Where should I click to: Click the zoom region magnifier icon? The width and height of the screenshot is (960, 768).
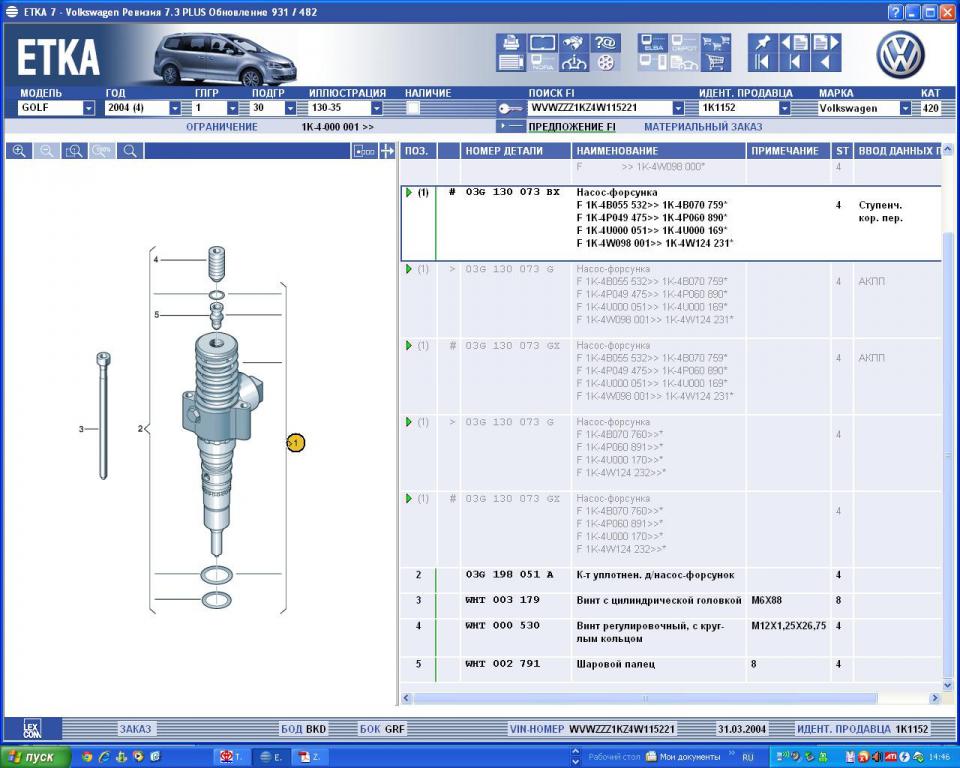click(74, 151)
